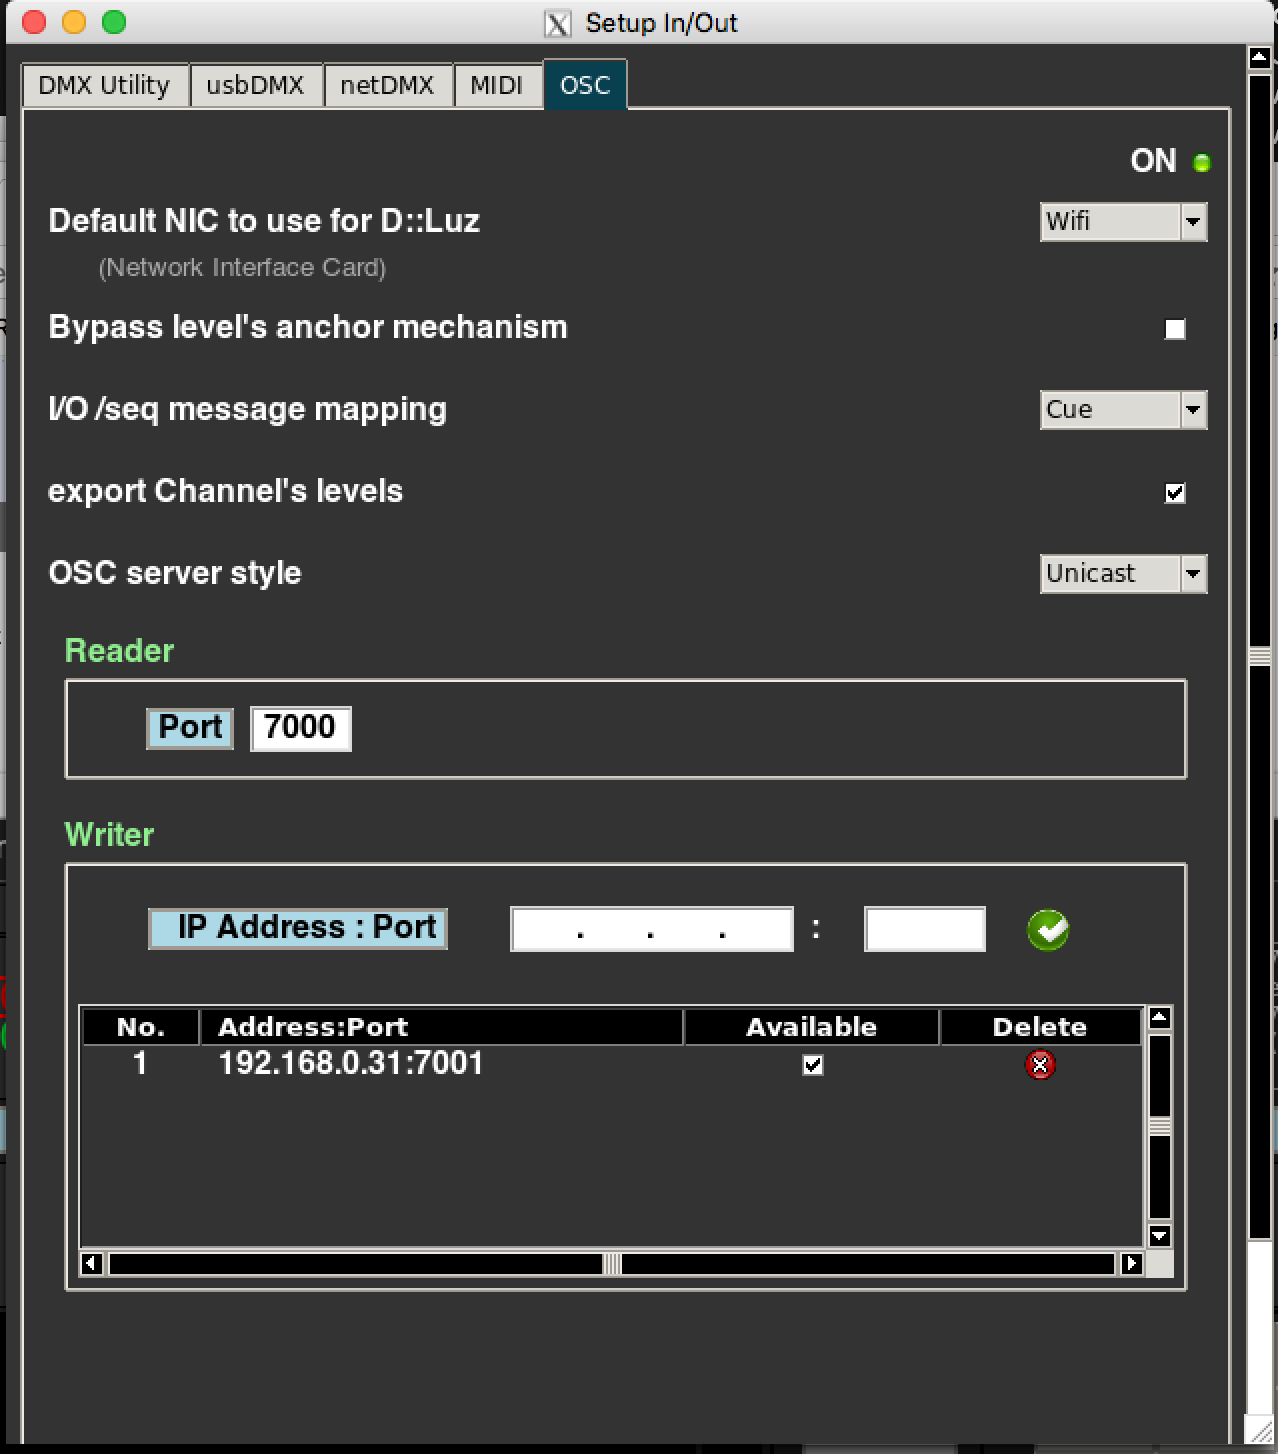Toggle the green ON status indicator

pos(1201,162)
